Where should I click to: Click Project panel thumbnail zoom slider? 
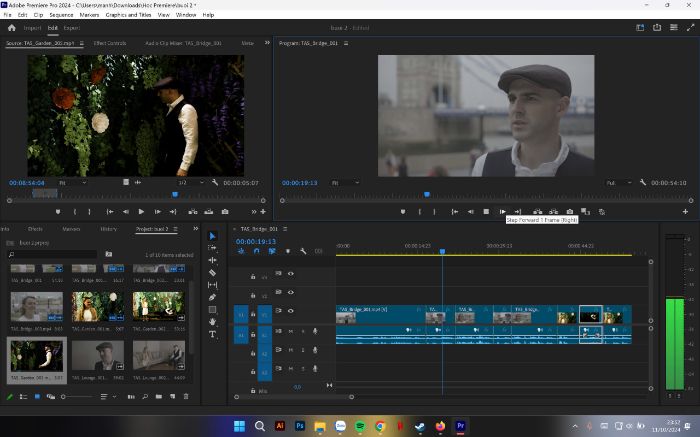click(x=77, y=396)
